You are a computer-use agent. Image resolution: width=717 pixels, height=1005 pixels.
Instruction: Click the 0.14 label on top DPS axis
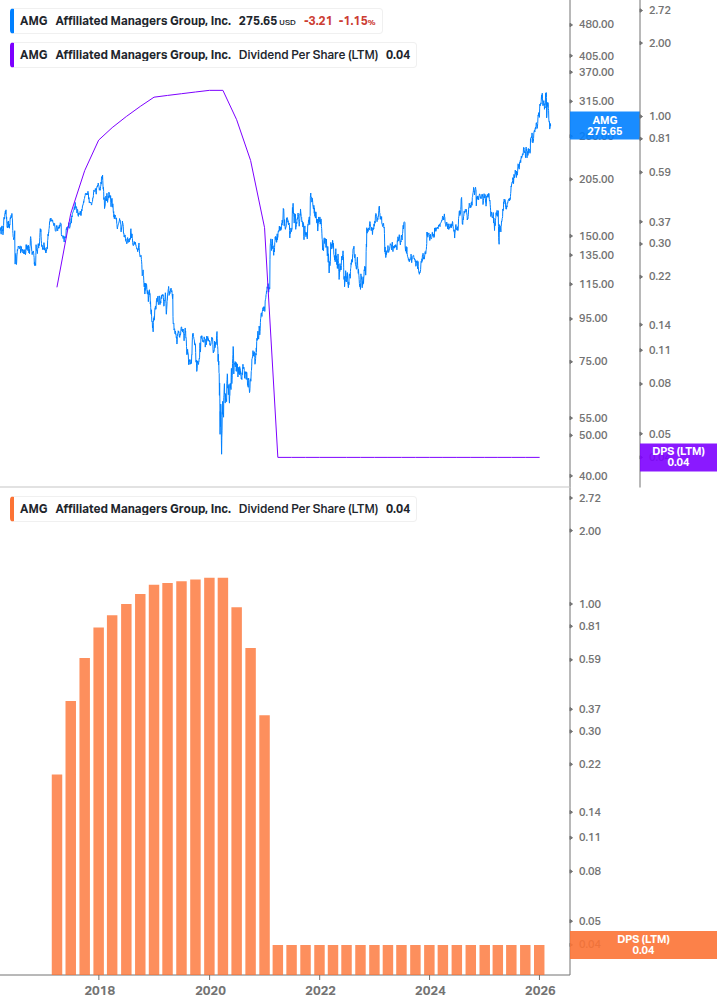pos(660,326)
